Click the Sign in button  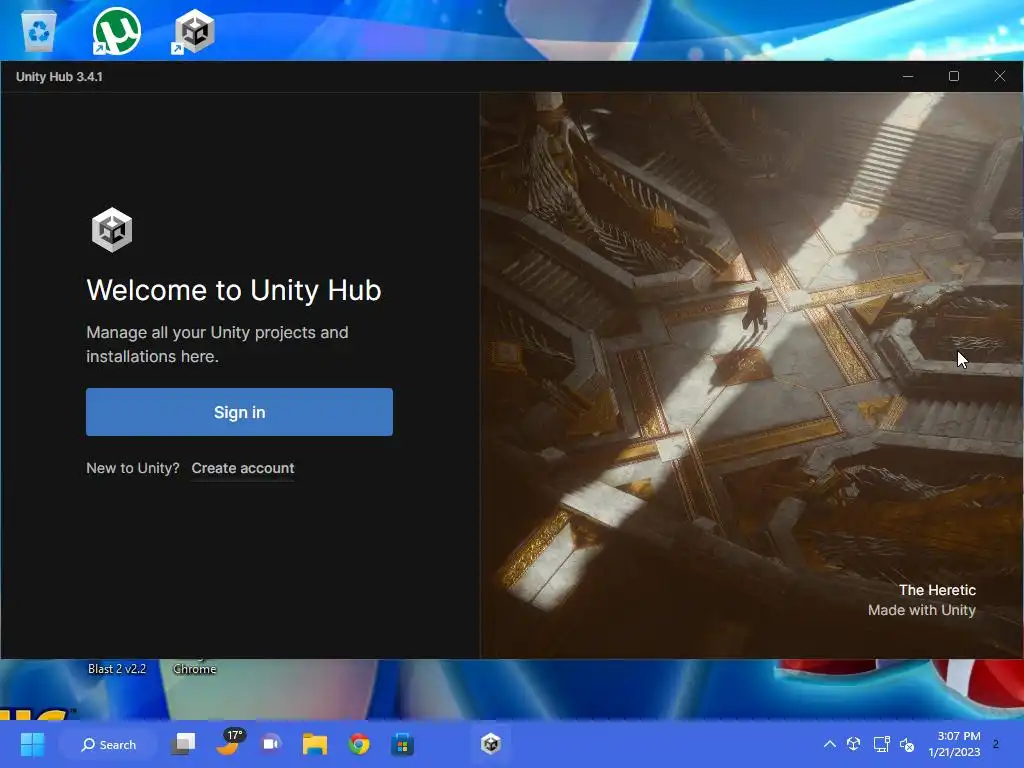pyautogui.click(x=239, y=412)
